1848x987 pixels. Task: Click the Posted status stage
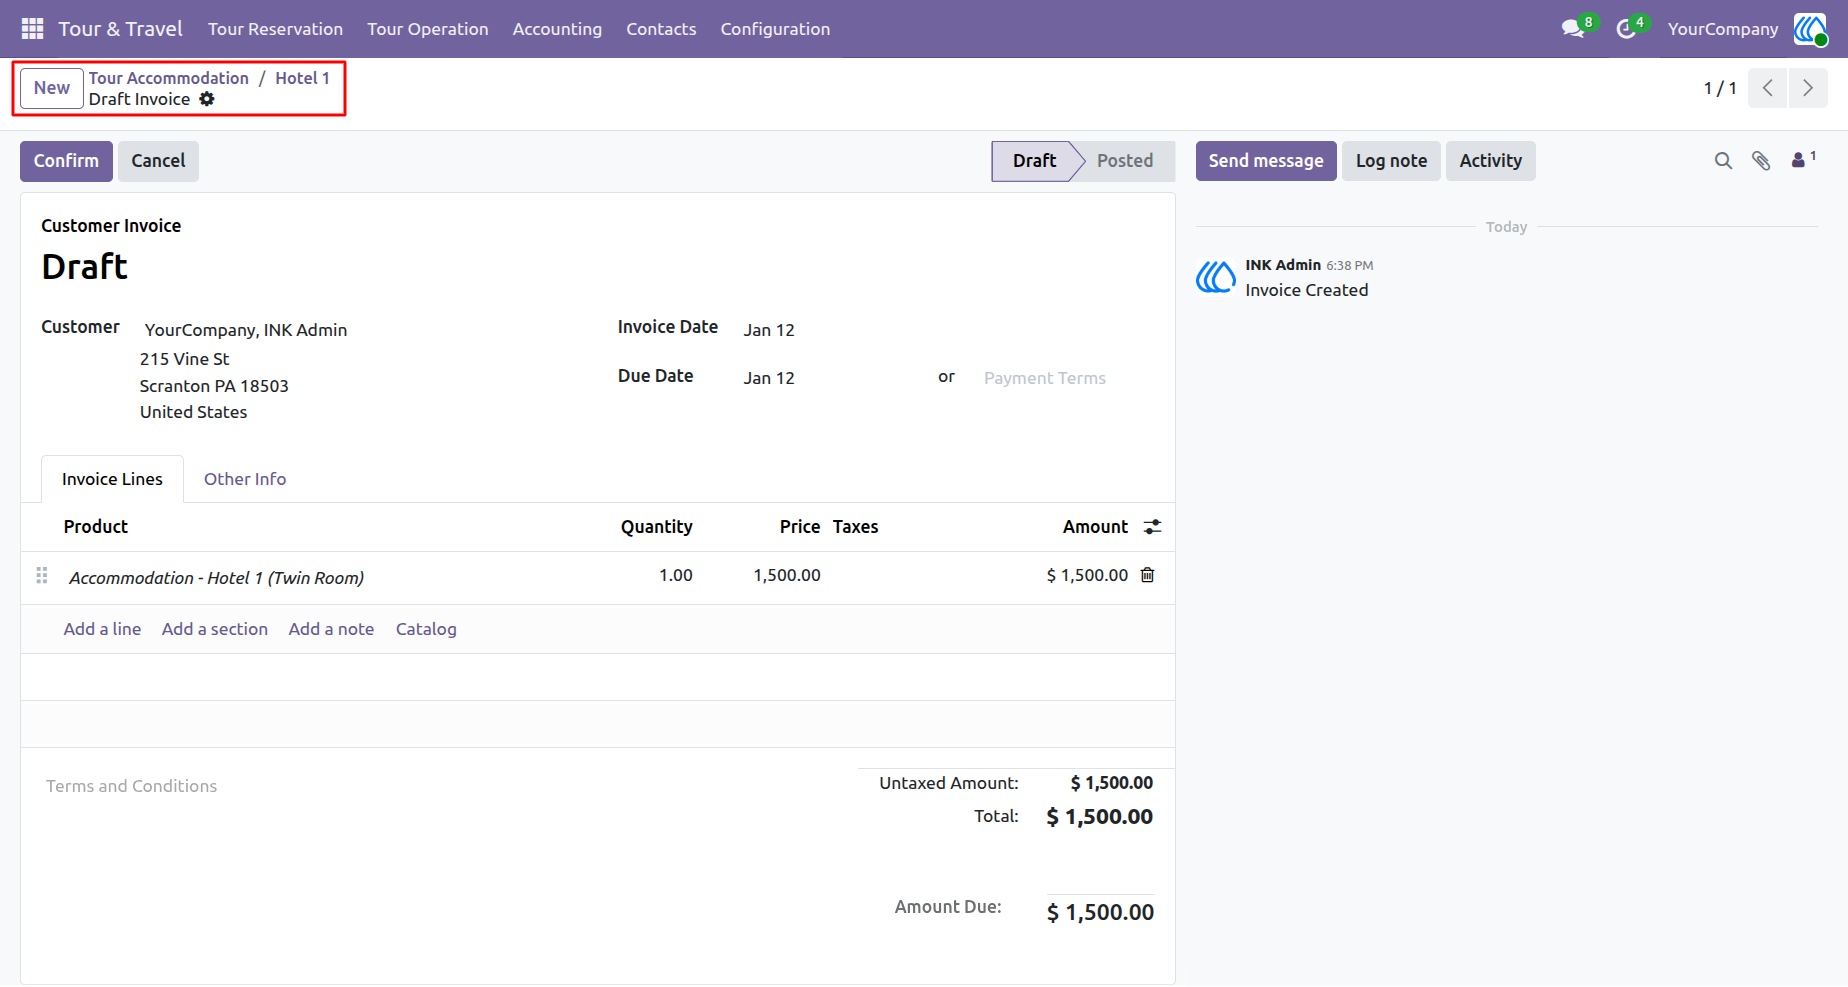[x=1125, y=161]
